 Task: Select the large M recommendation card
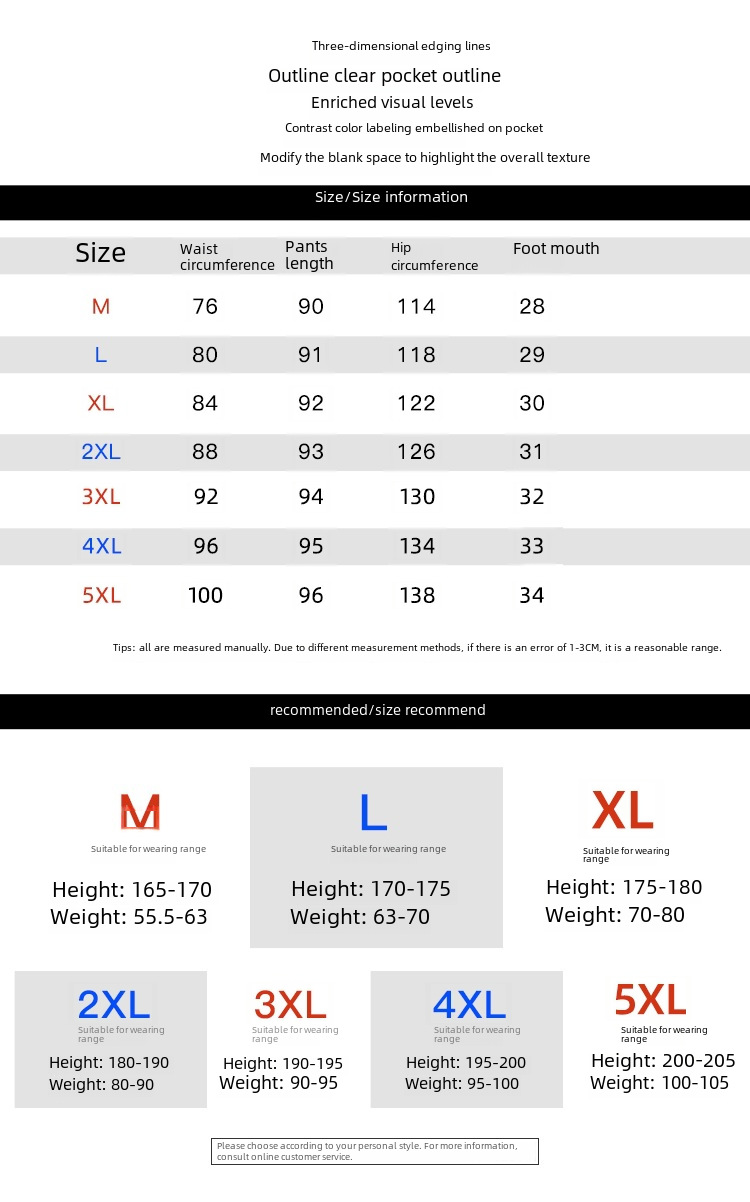click(132, 859)
